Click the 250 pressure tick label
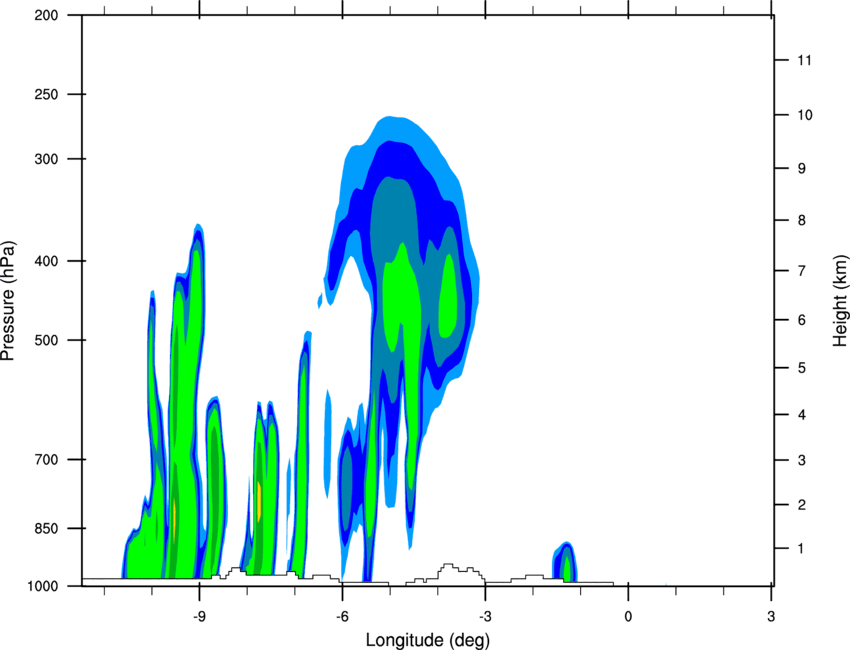This screenshot has width=850, height=650. (x=46, y=94)
